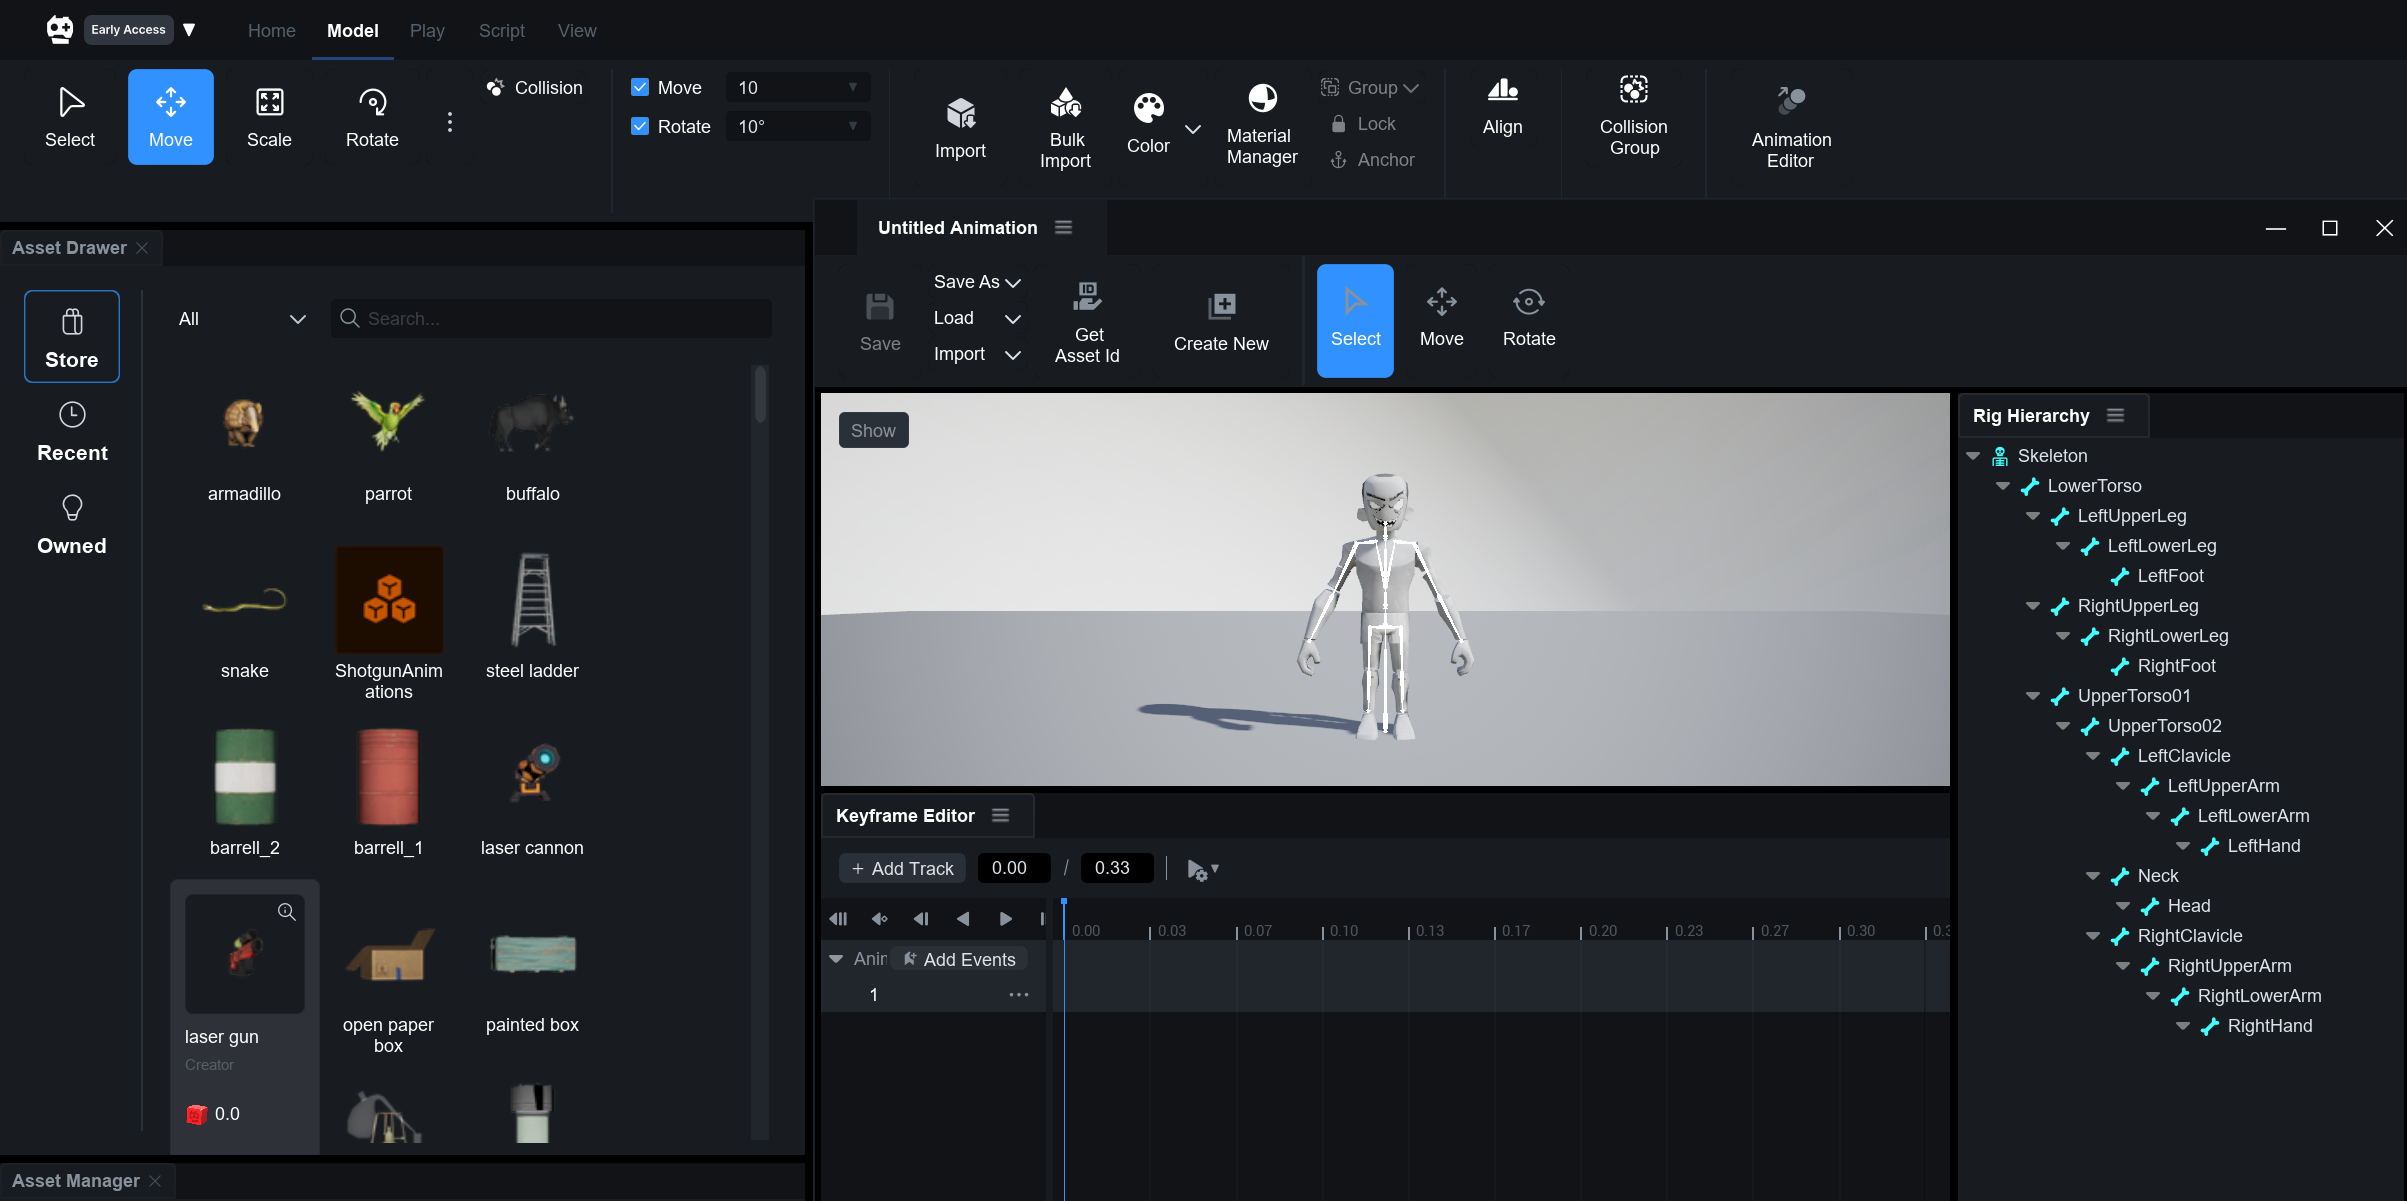
Task: Open the Recent assets section
Action: click(72, 431)
